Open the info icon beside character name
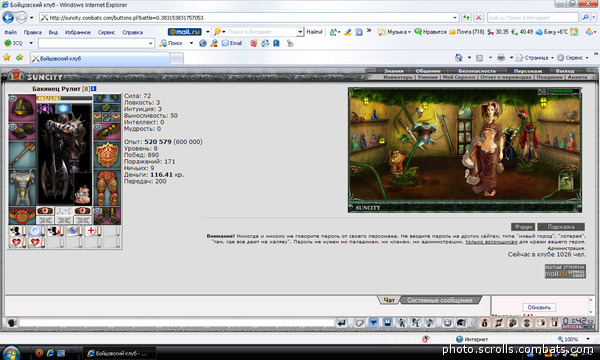 coord(94,88)
